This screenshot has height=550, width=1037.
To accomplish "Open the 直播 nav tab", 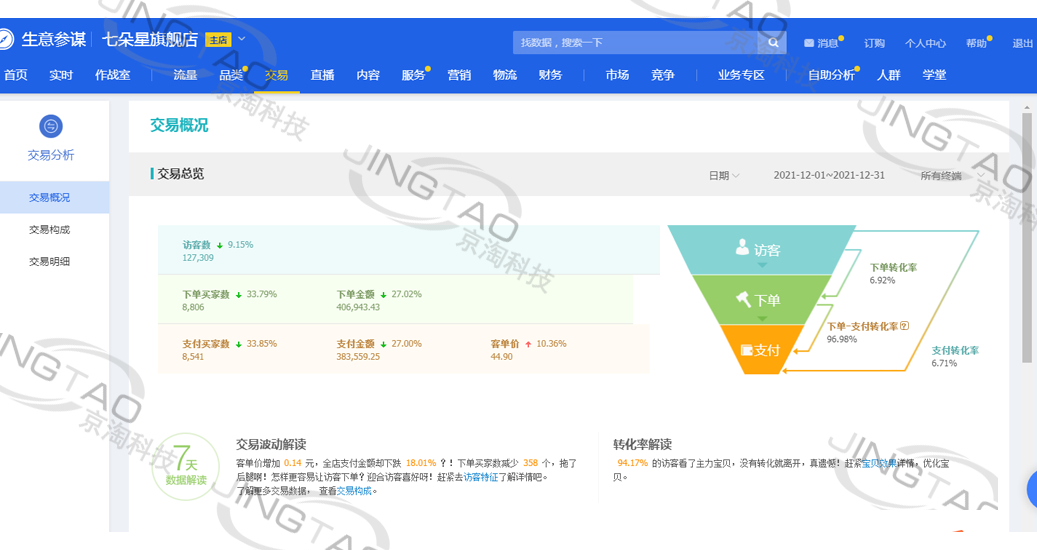I will click(x=322, y=75).
